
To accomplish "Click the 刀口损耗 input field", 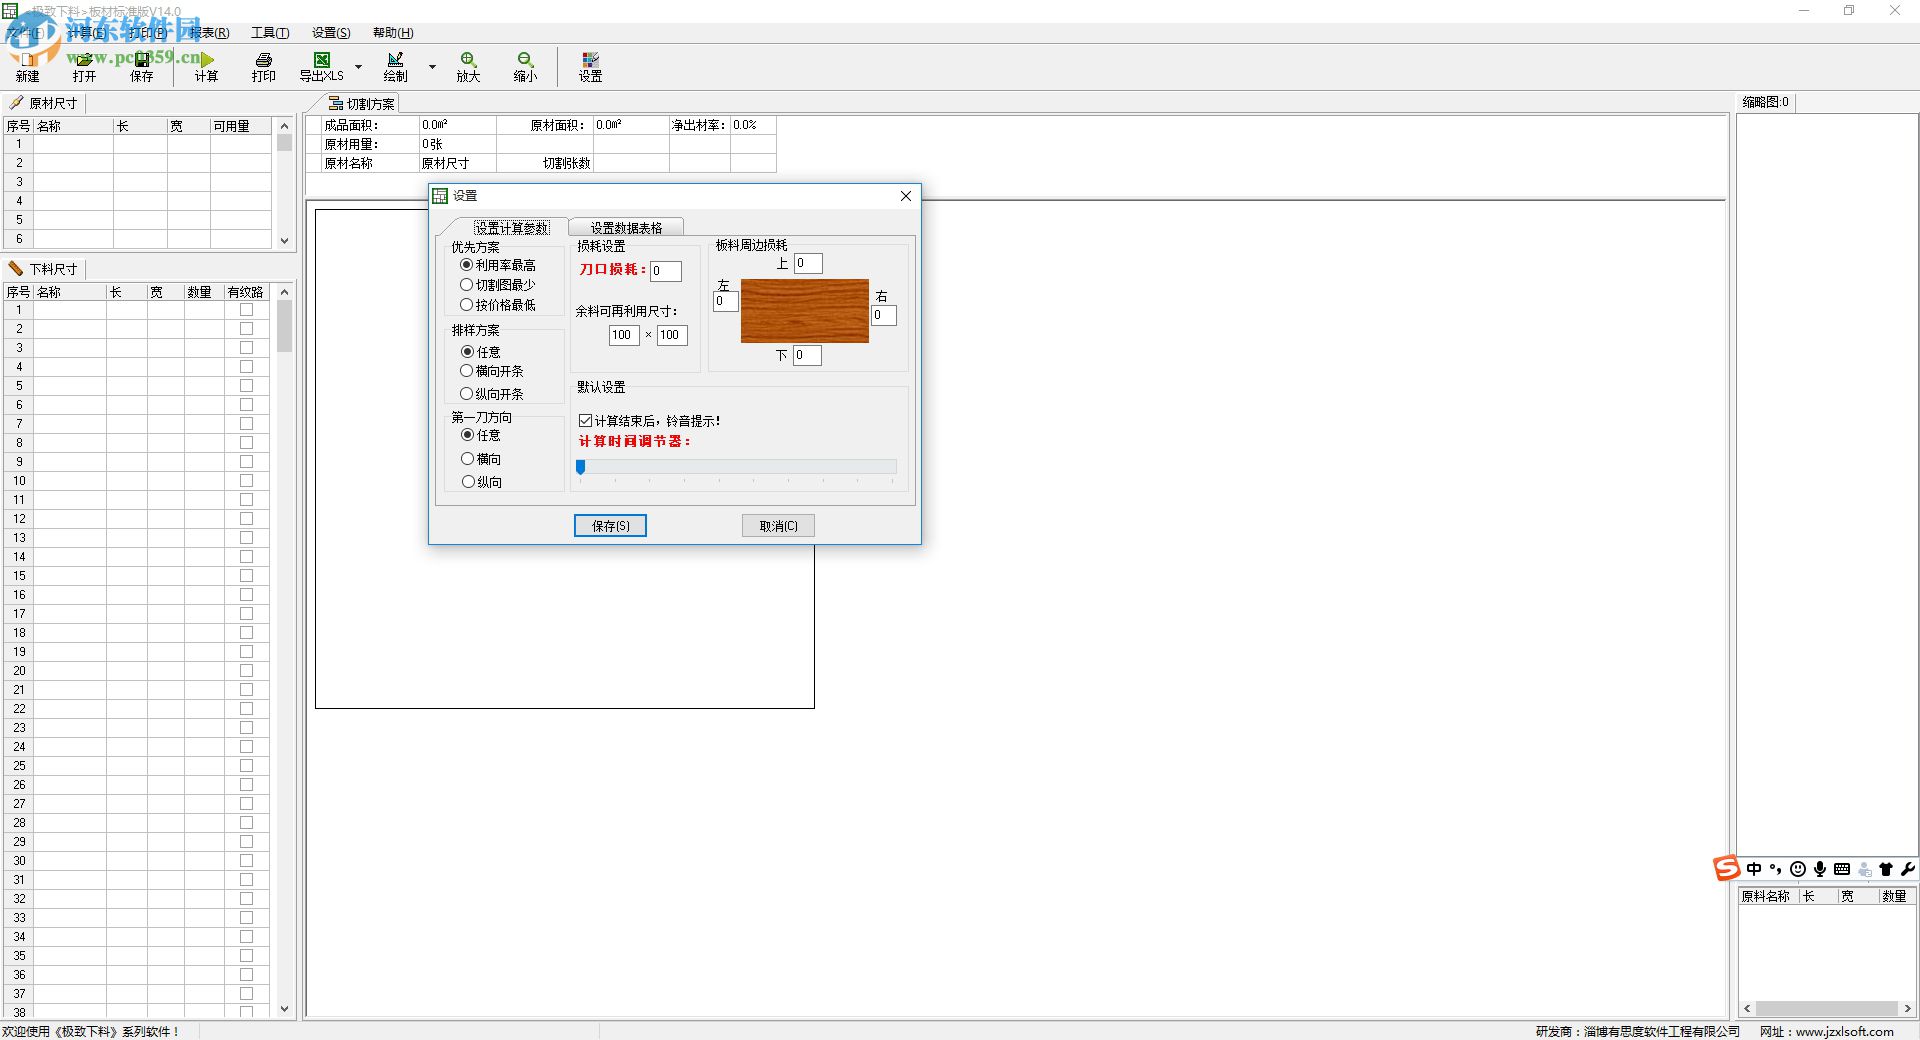I will point(666,271).
